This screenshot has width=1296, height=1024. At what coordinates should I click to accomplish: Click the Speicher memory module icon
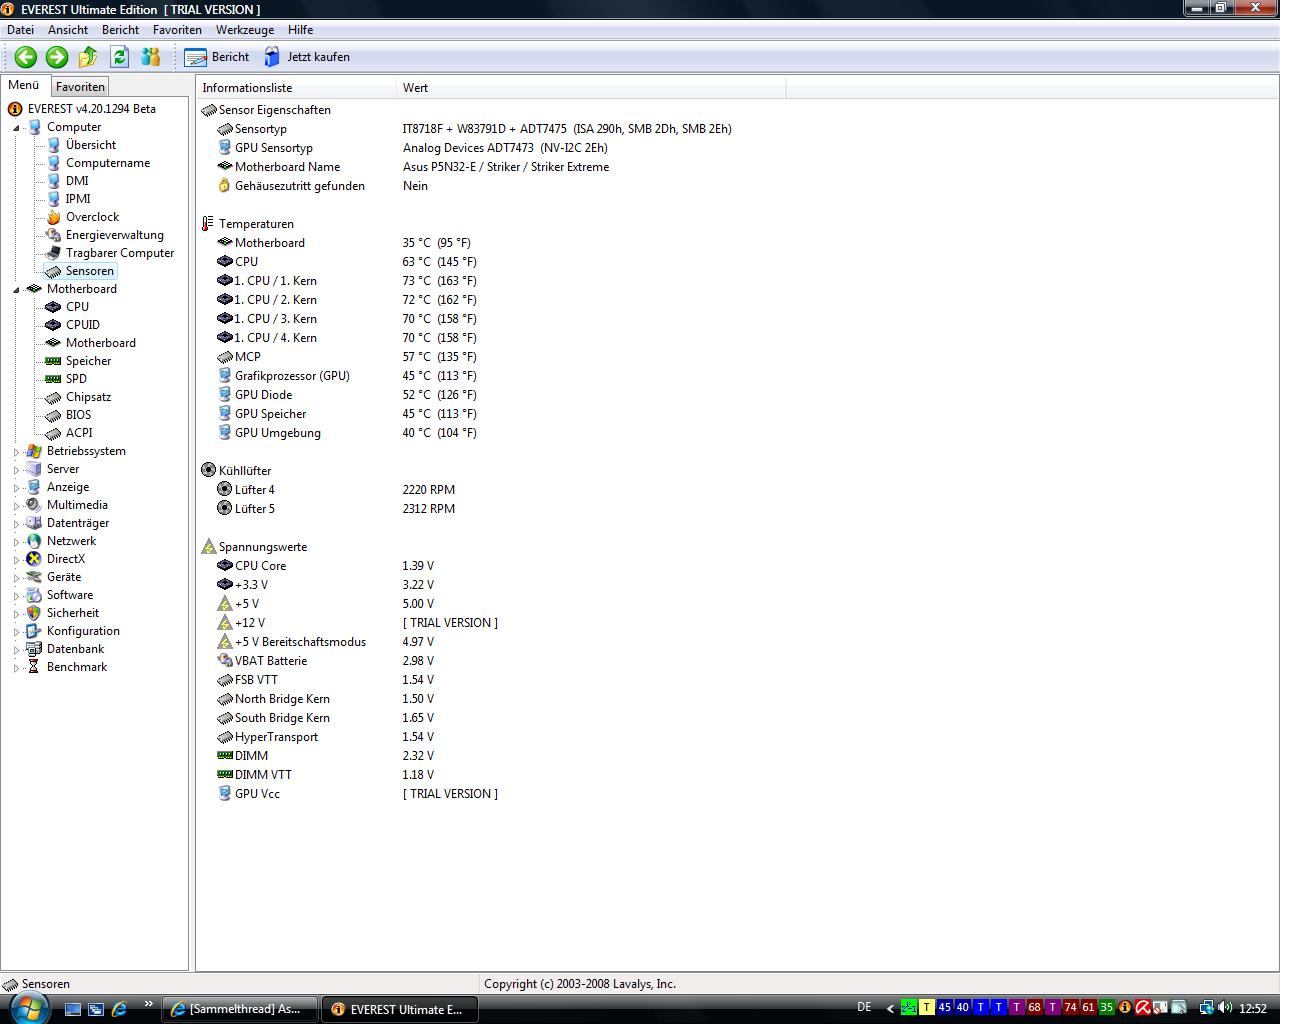[x=54, y=361]
